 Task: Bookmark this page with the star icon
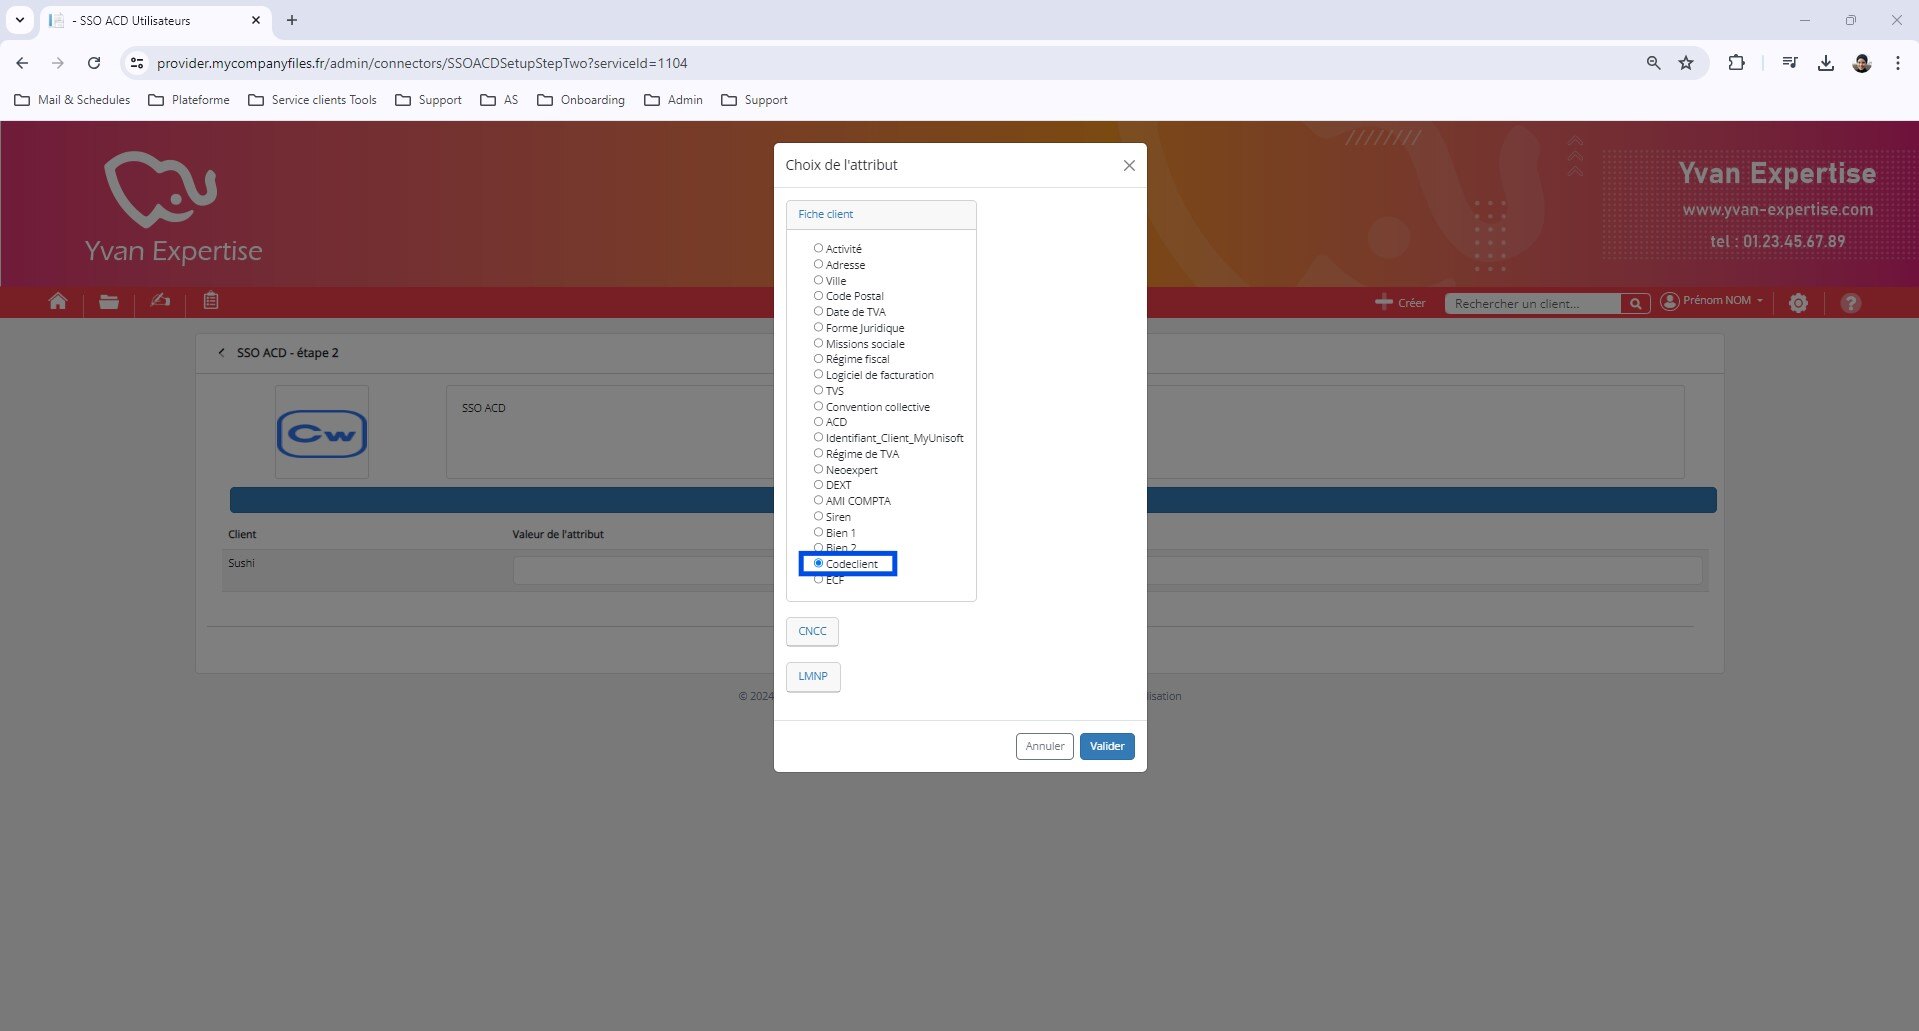1686,63
